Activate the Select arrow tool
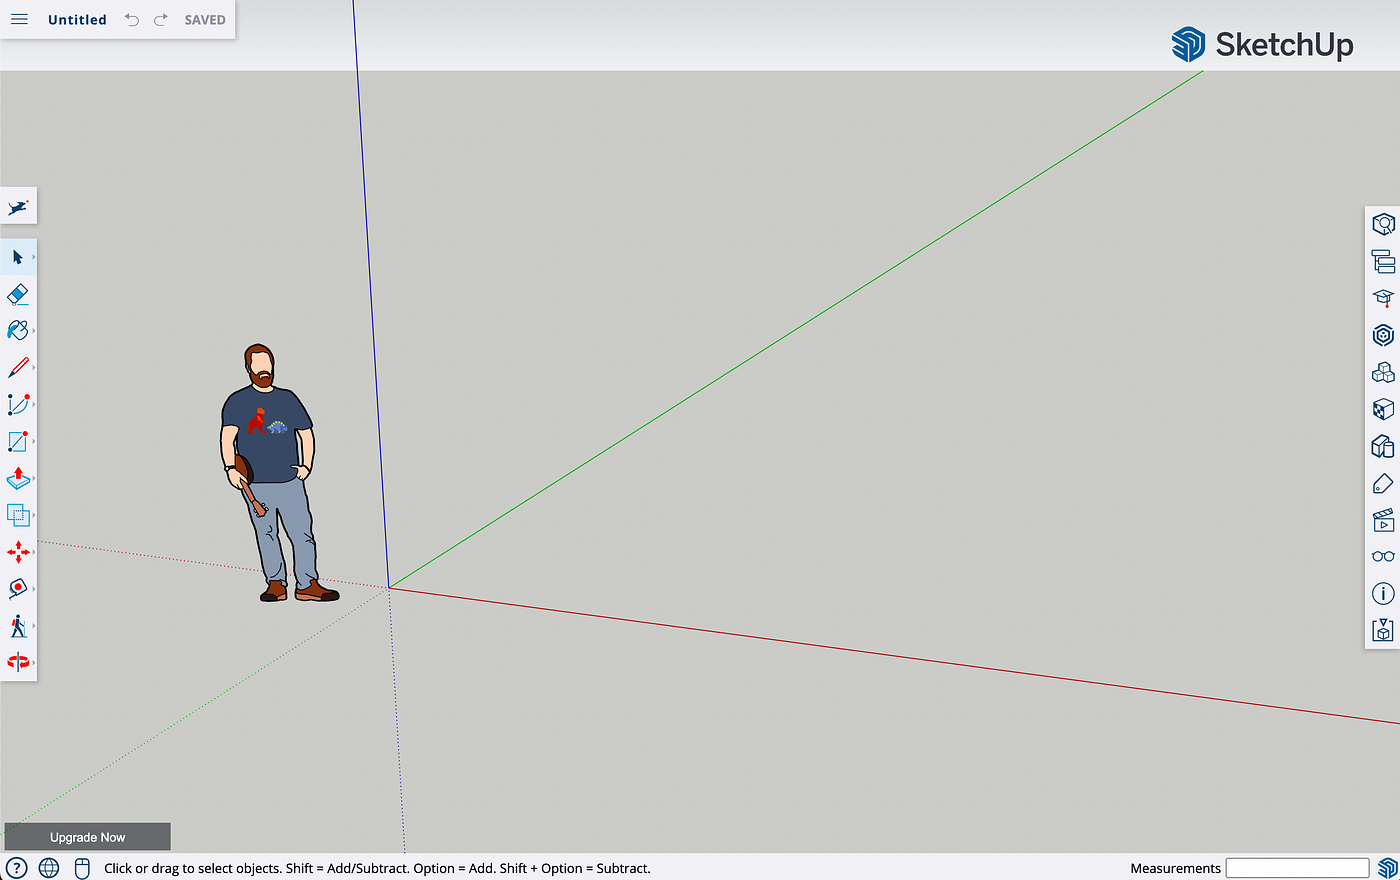This screenshot has height=880, width=1400. (18, 257)
